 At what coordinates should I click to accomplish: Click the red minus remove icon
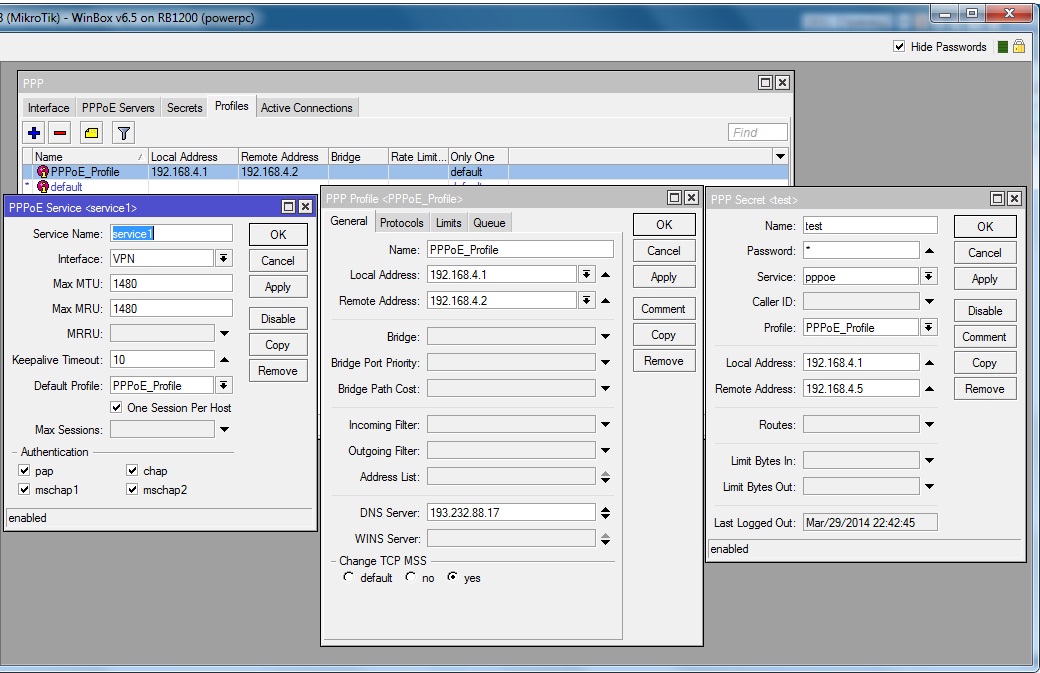(60, 133)
